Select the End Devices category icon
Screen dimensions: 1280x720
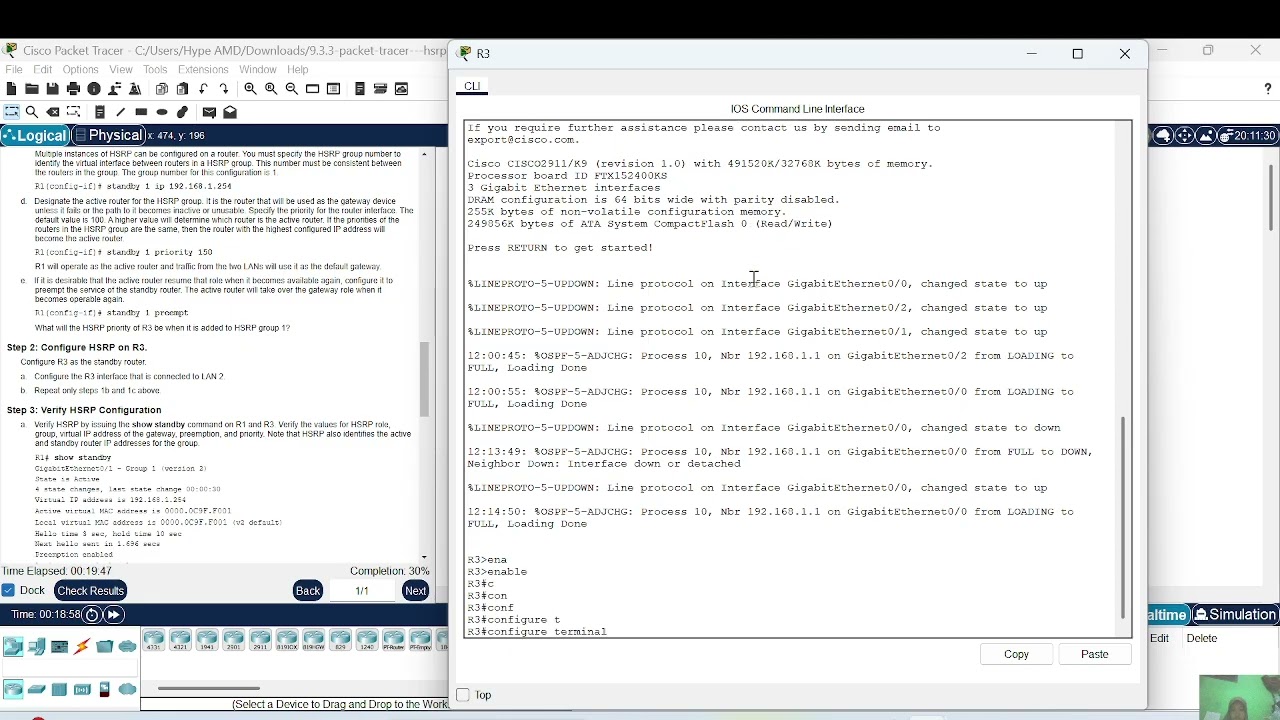[37, 647]
